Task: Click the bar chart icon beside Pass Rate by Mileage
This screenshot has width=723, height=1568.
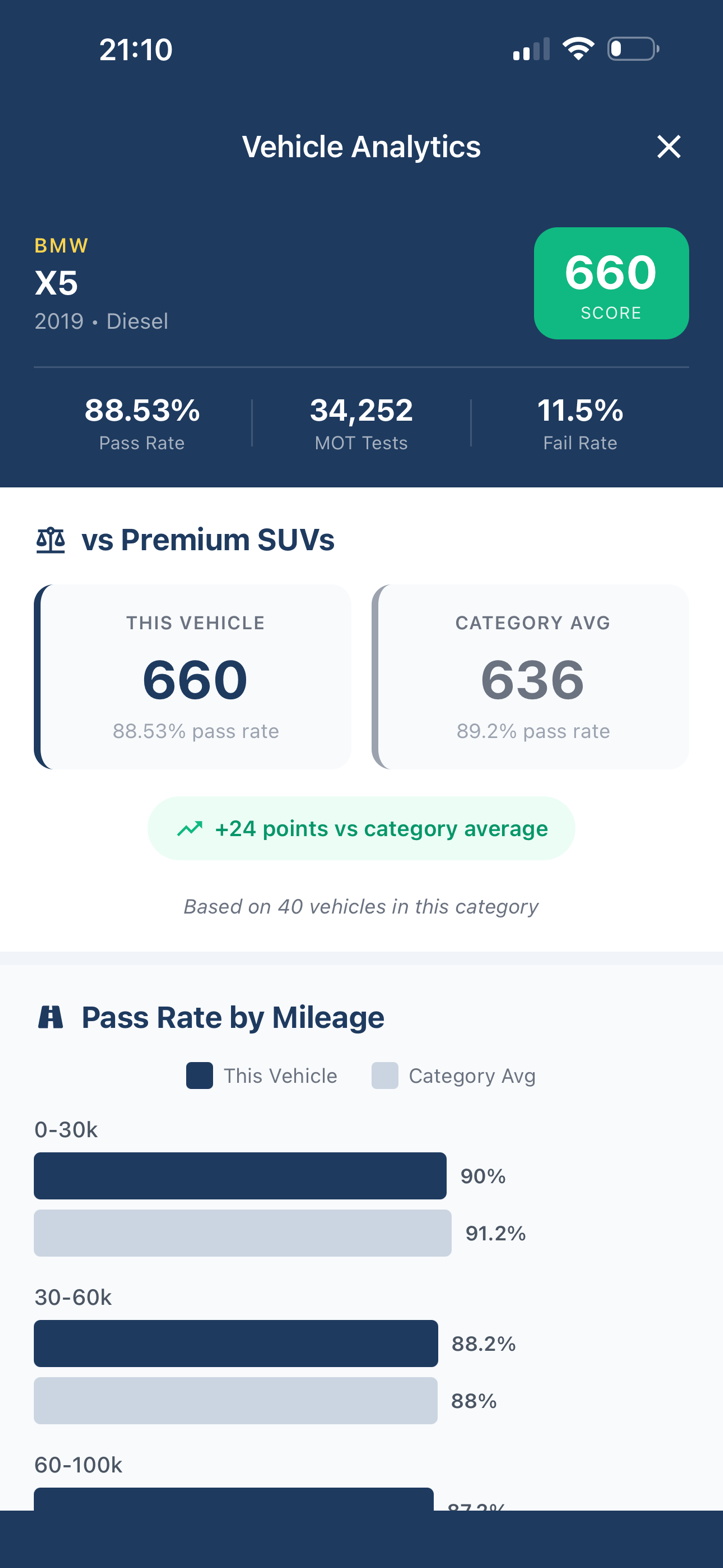Action: (x=49, y=1016)
